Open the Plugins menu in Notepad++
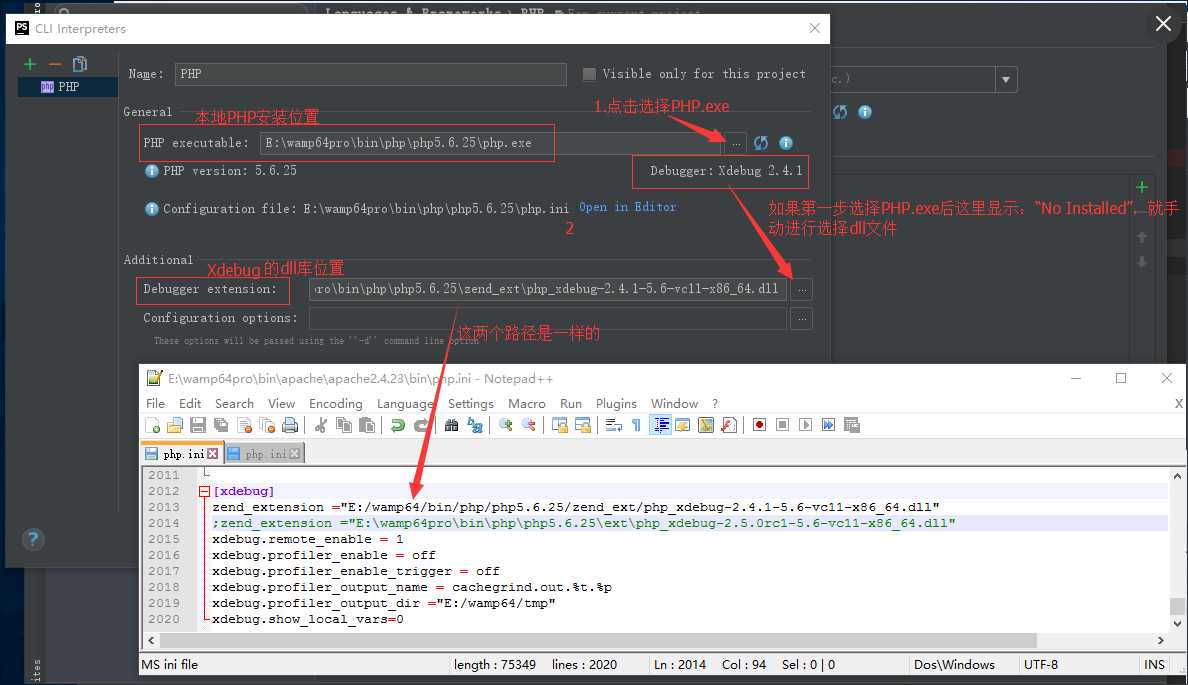Screen dimensions: 1188x685 point(616,404)
